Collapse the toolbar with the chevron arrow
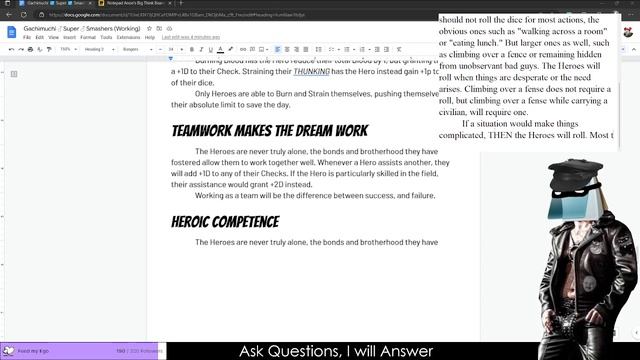The height and width of the screenshot is (360, 640). coord(634,49)
